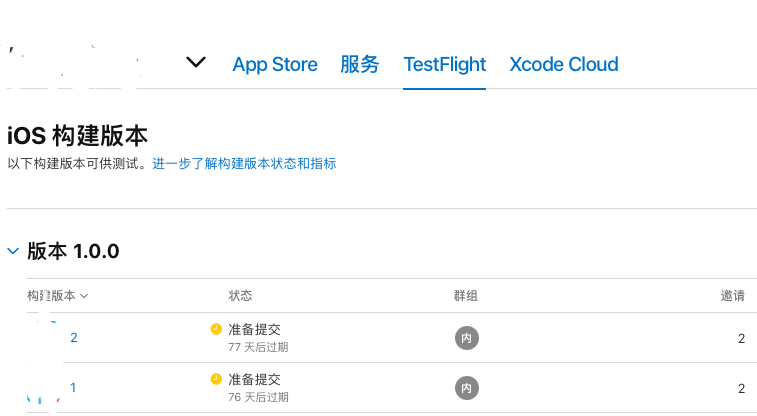Image resolution: width=757 pixels, height=416 pixels.
Task: Open the build 2 link
Action: click(x=74, y=337)
